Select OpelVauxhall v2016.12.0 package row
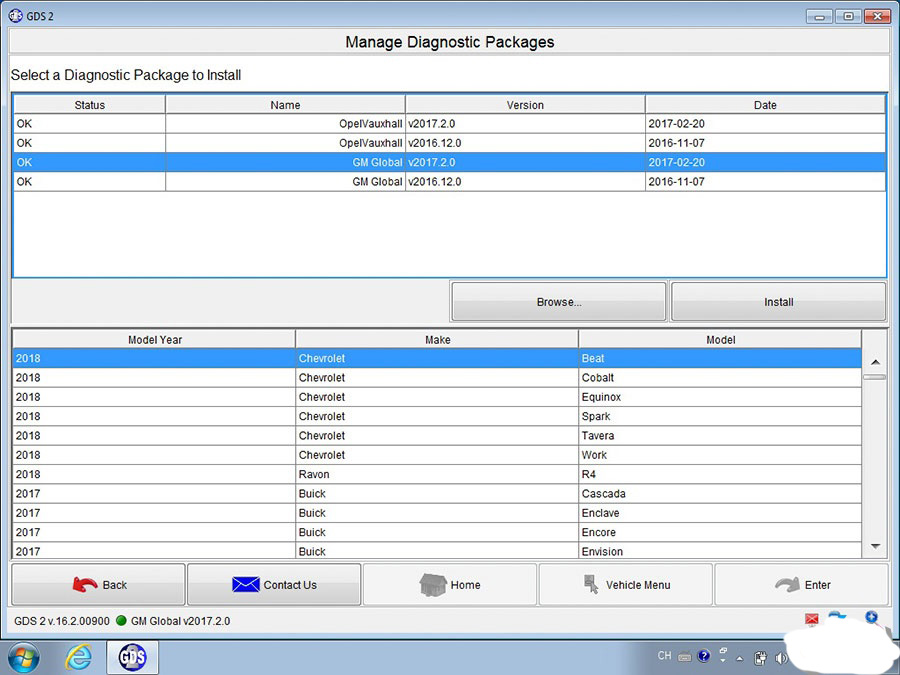The image size is (900, 675). [449, 143]
